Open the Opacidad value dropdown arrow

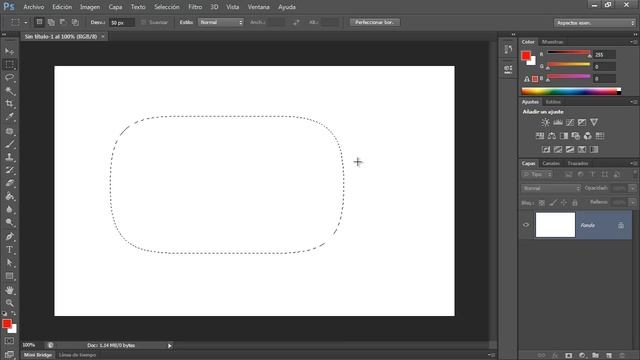point(633,188)
